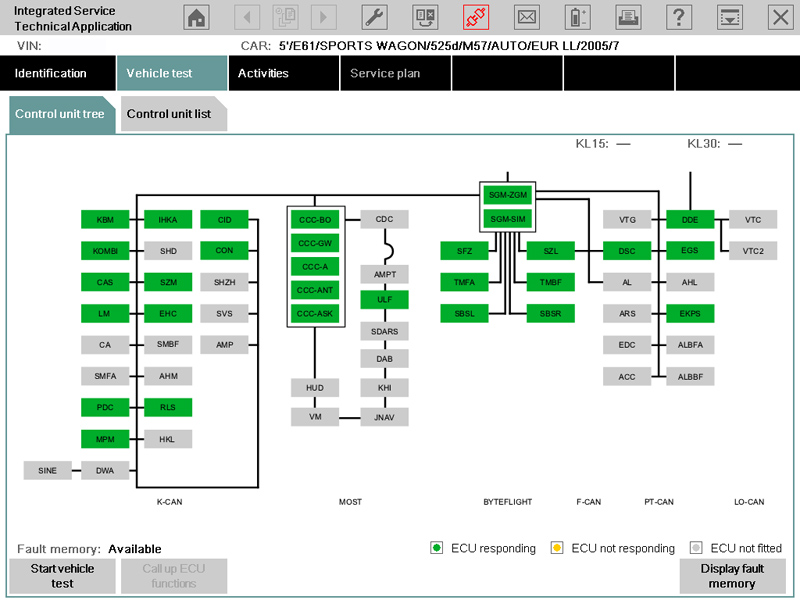Click the forward arrow toolbar icon
The width and height of the screenshot is (800, 600).
point(323,17)
